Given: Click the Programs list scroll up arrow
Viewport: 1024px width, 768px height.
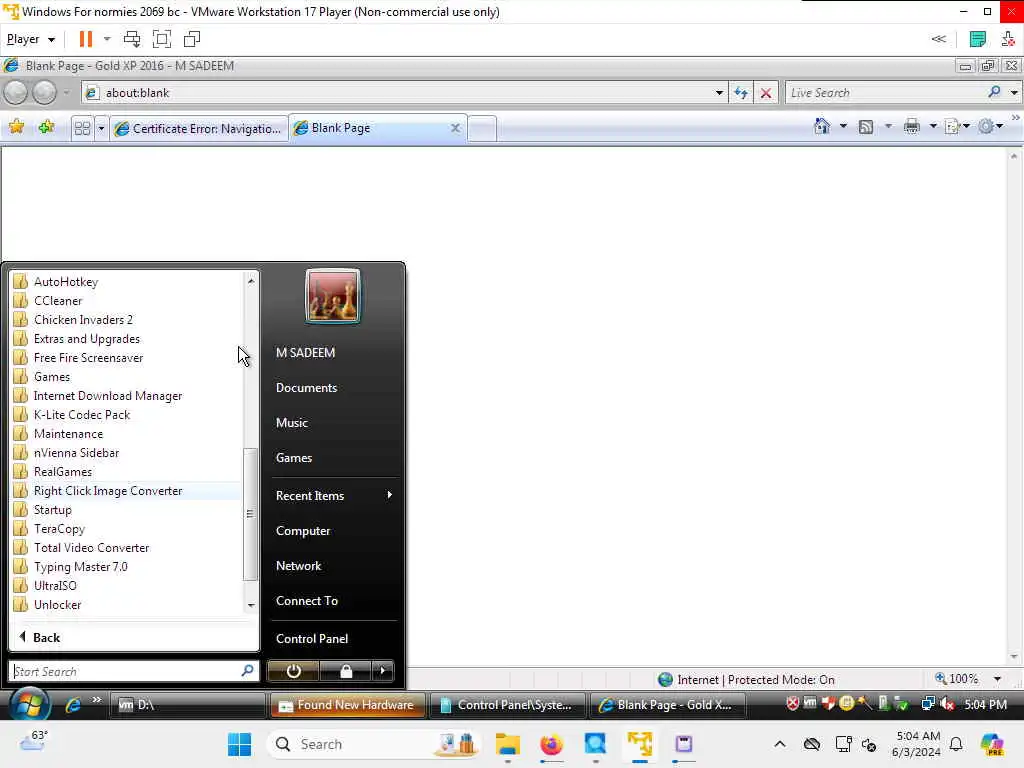Looking at the screenshot, I should tap(251, 281).
